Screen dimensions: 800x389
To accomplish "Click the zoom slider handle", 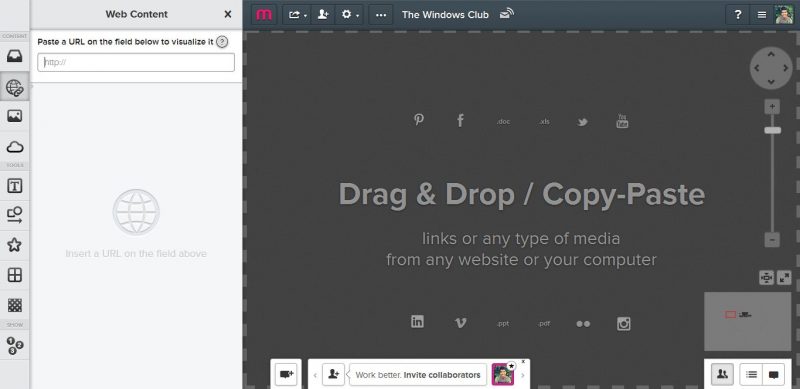I will [772, 130].
